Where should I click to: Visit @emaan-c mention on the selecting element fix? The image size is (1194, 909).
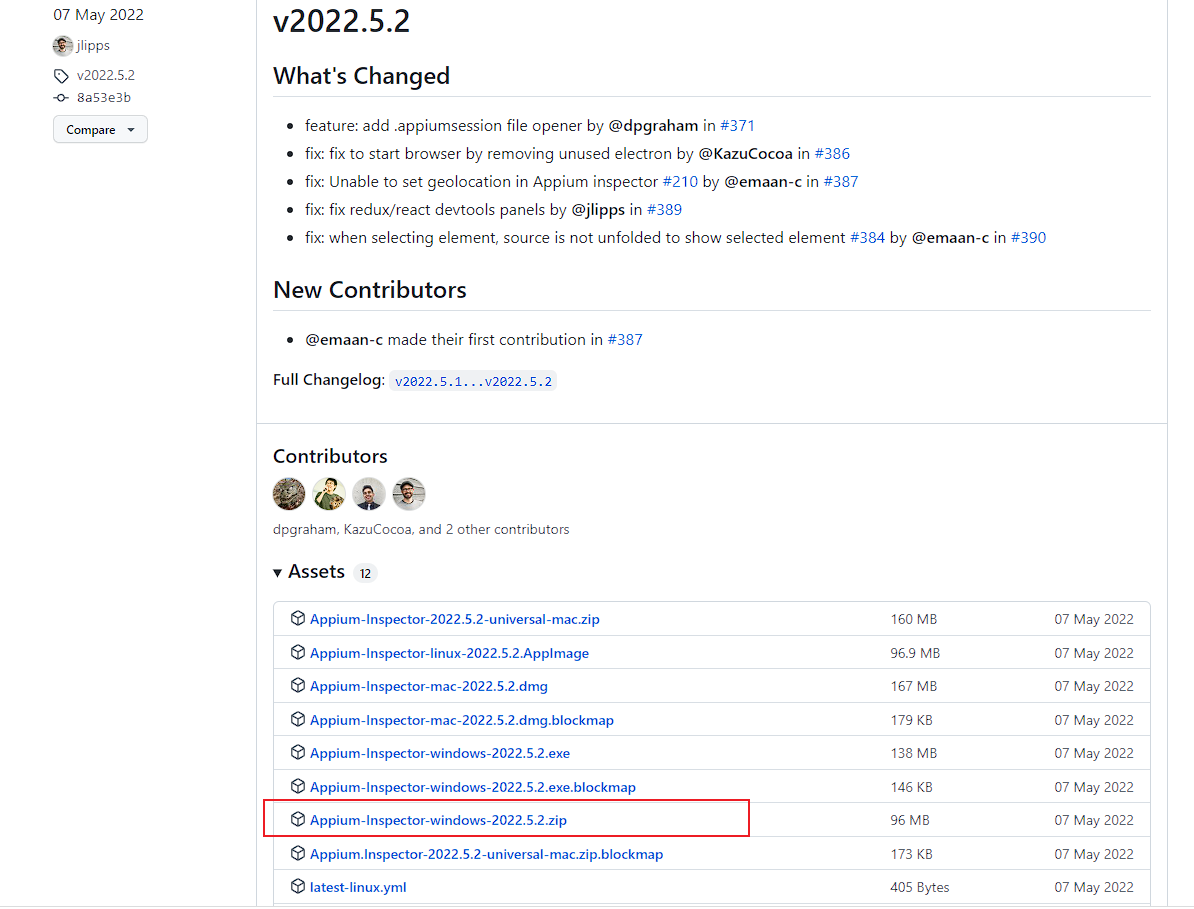click(950, 238)
